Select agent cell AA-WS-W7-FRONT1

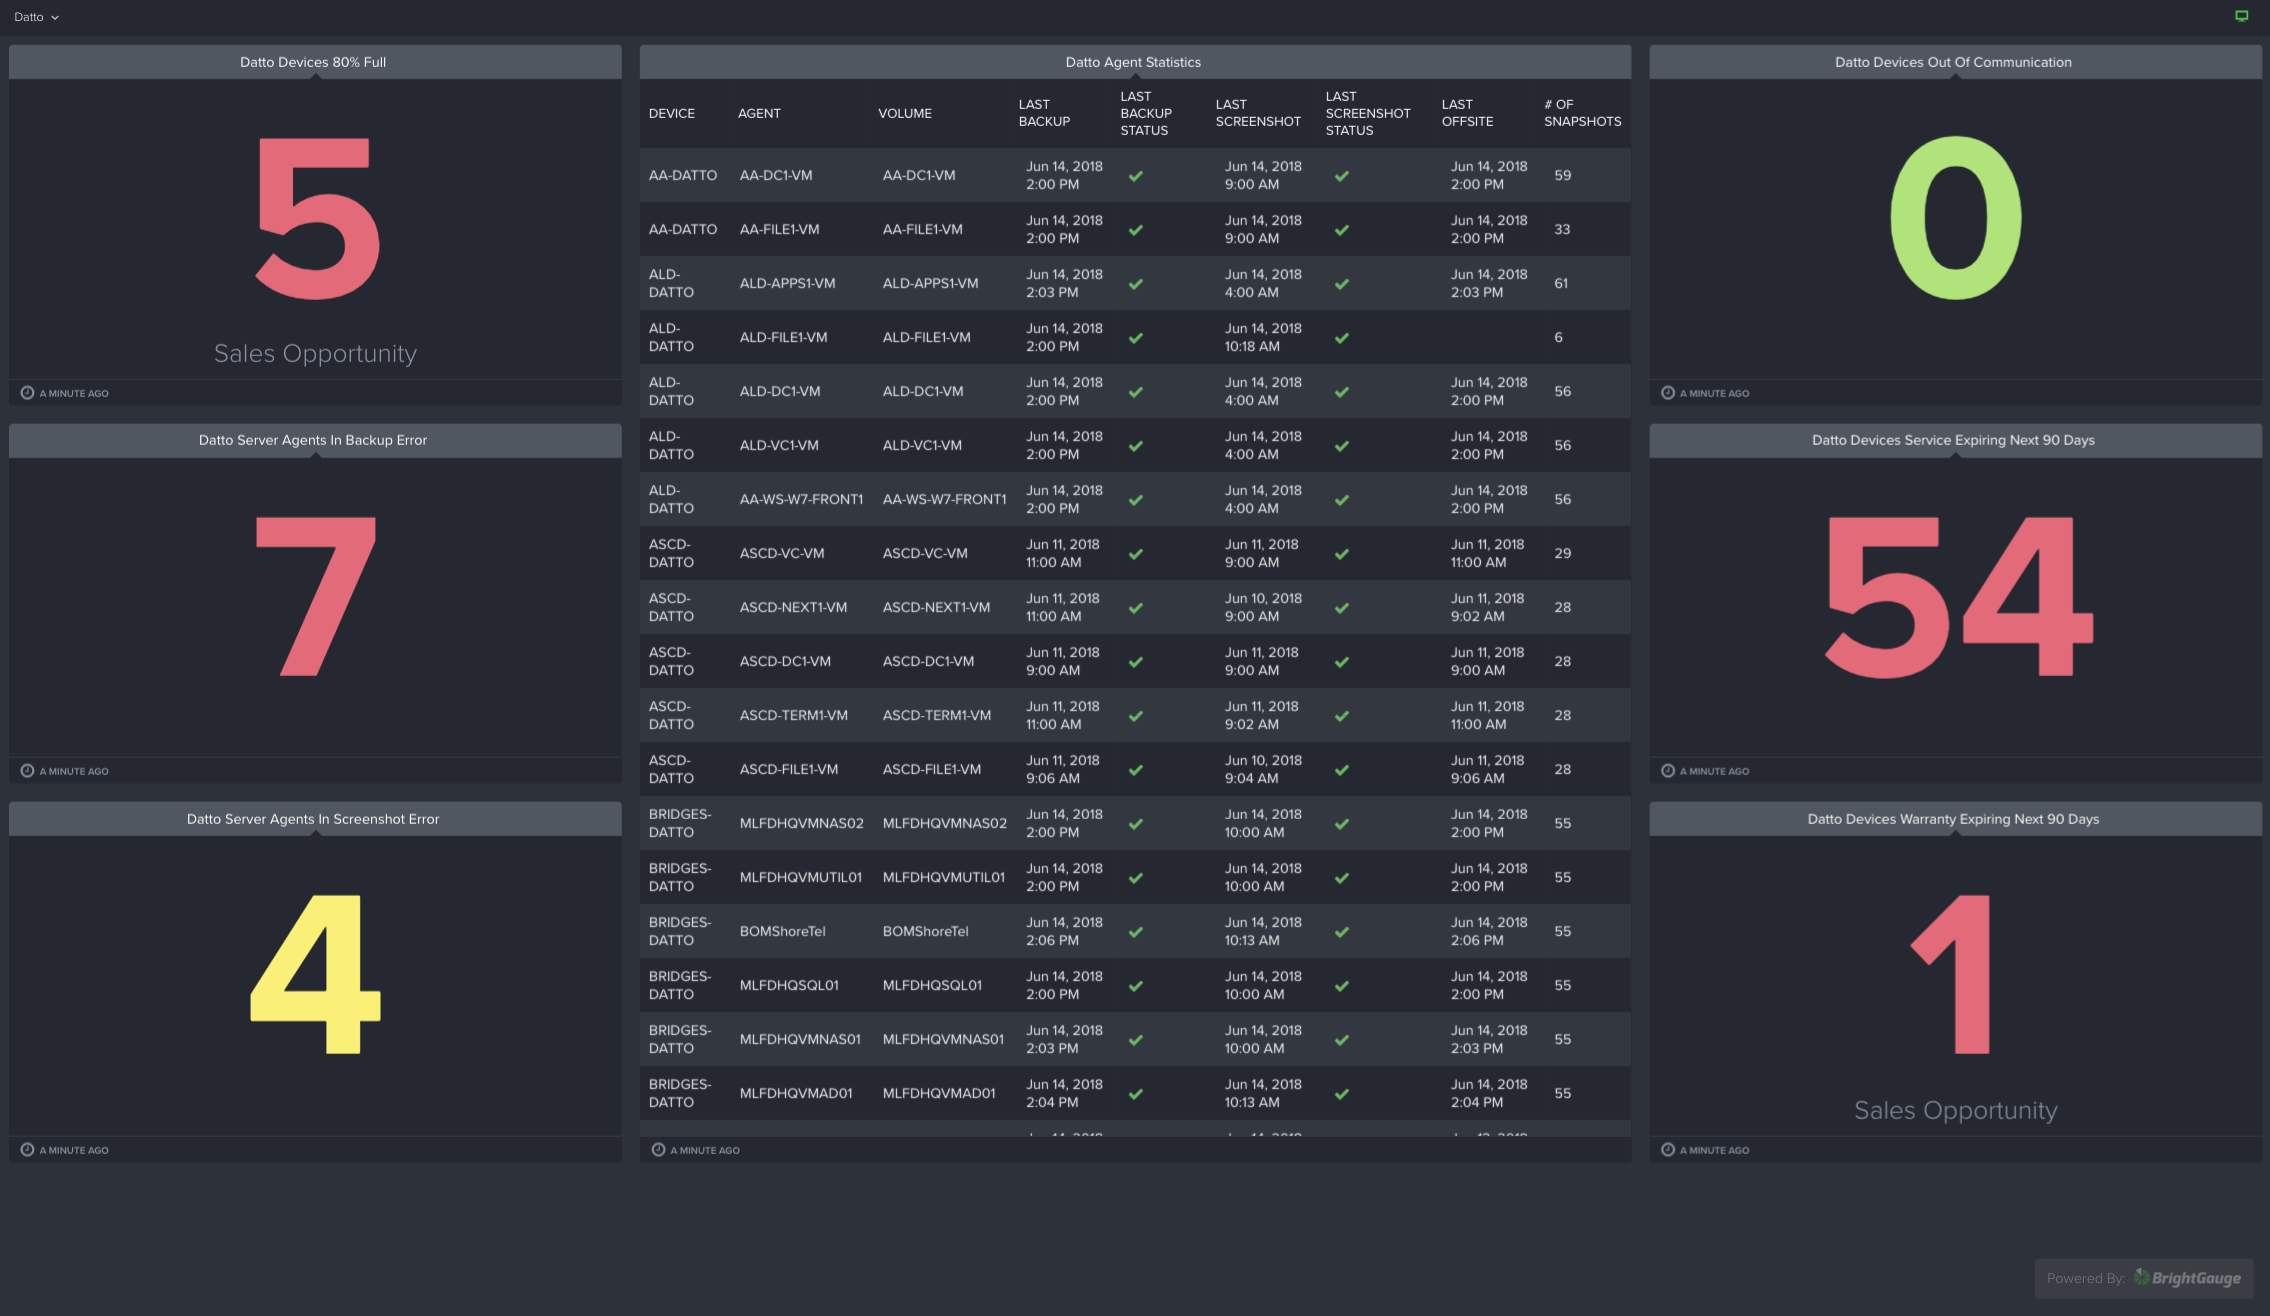(801, 499)
